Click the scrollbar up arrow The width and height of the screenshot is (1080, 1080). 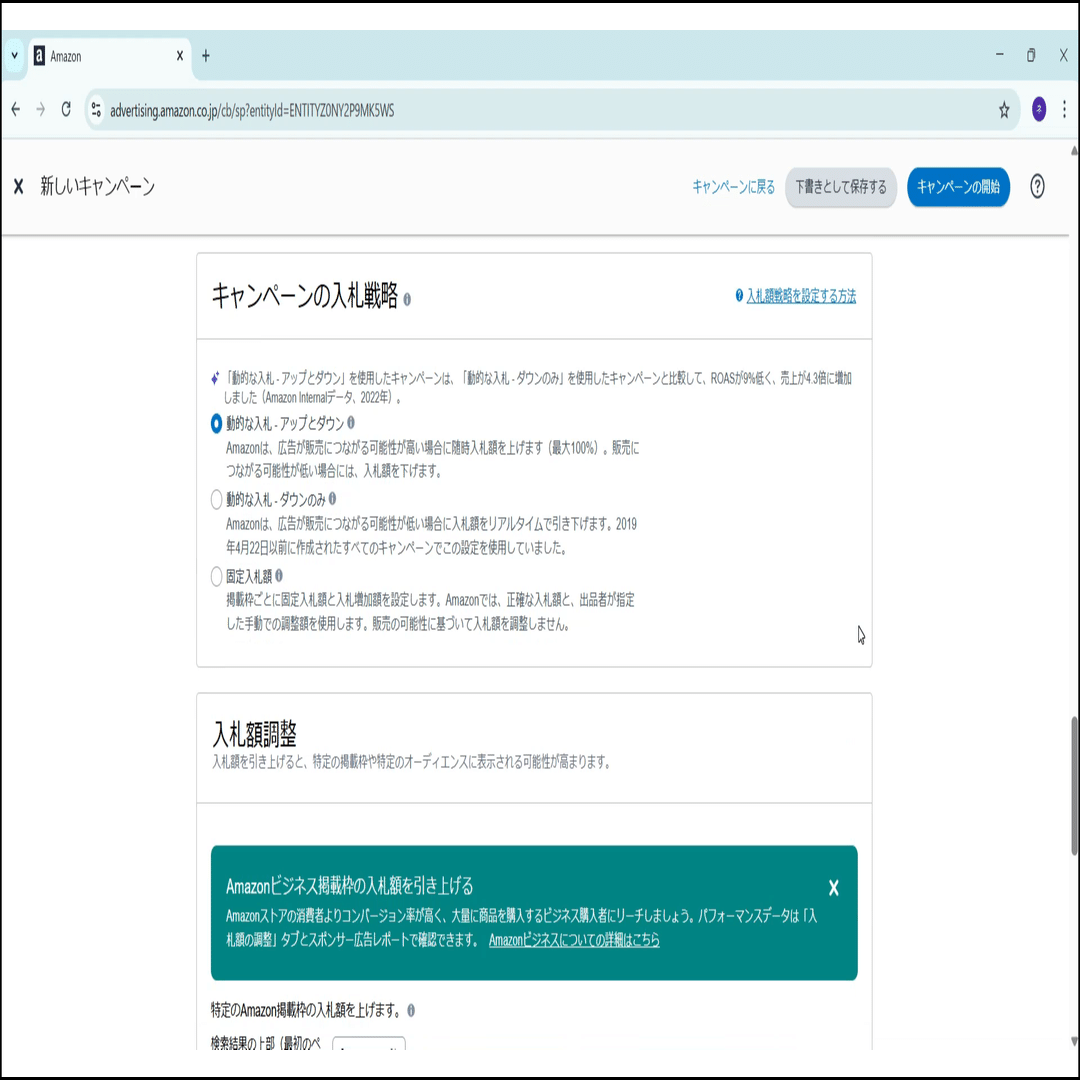tap(1074, 150)
